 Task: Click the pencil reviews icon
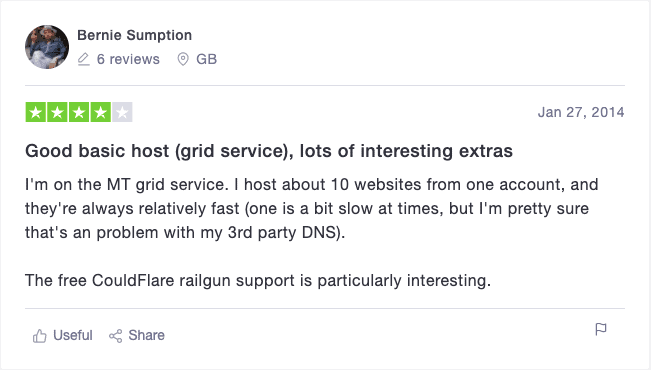[x=83, y=59]
